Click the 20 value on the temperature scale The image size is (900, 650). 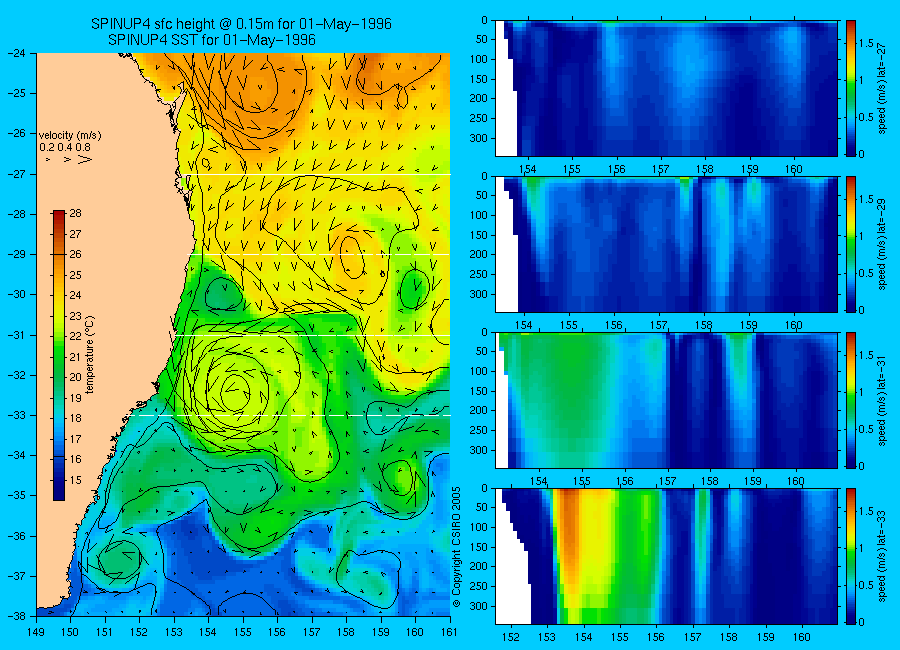click(76, 377)
